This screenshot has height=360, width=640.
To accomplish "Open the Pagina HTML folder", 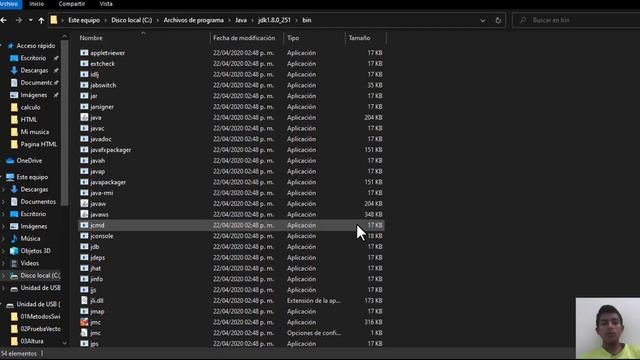I will (x=38, y=144).
